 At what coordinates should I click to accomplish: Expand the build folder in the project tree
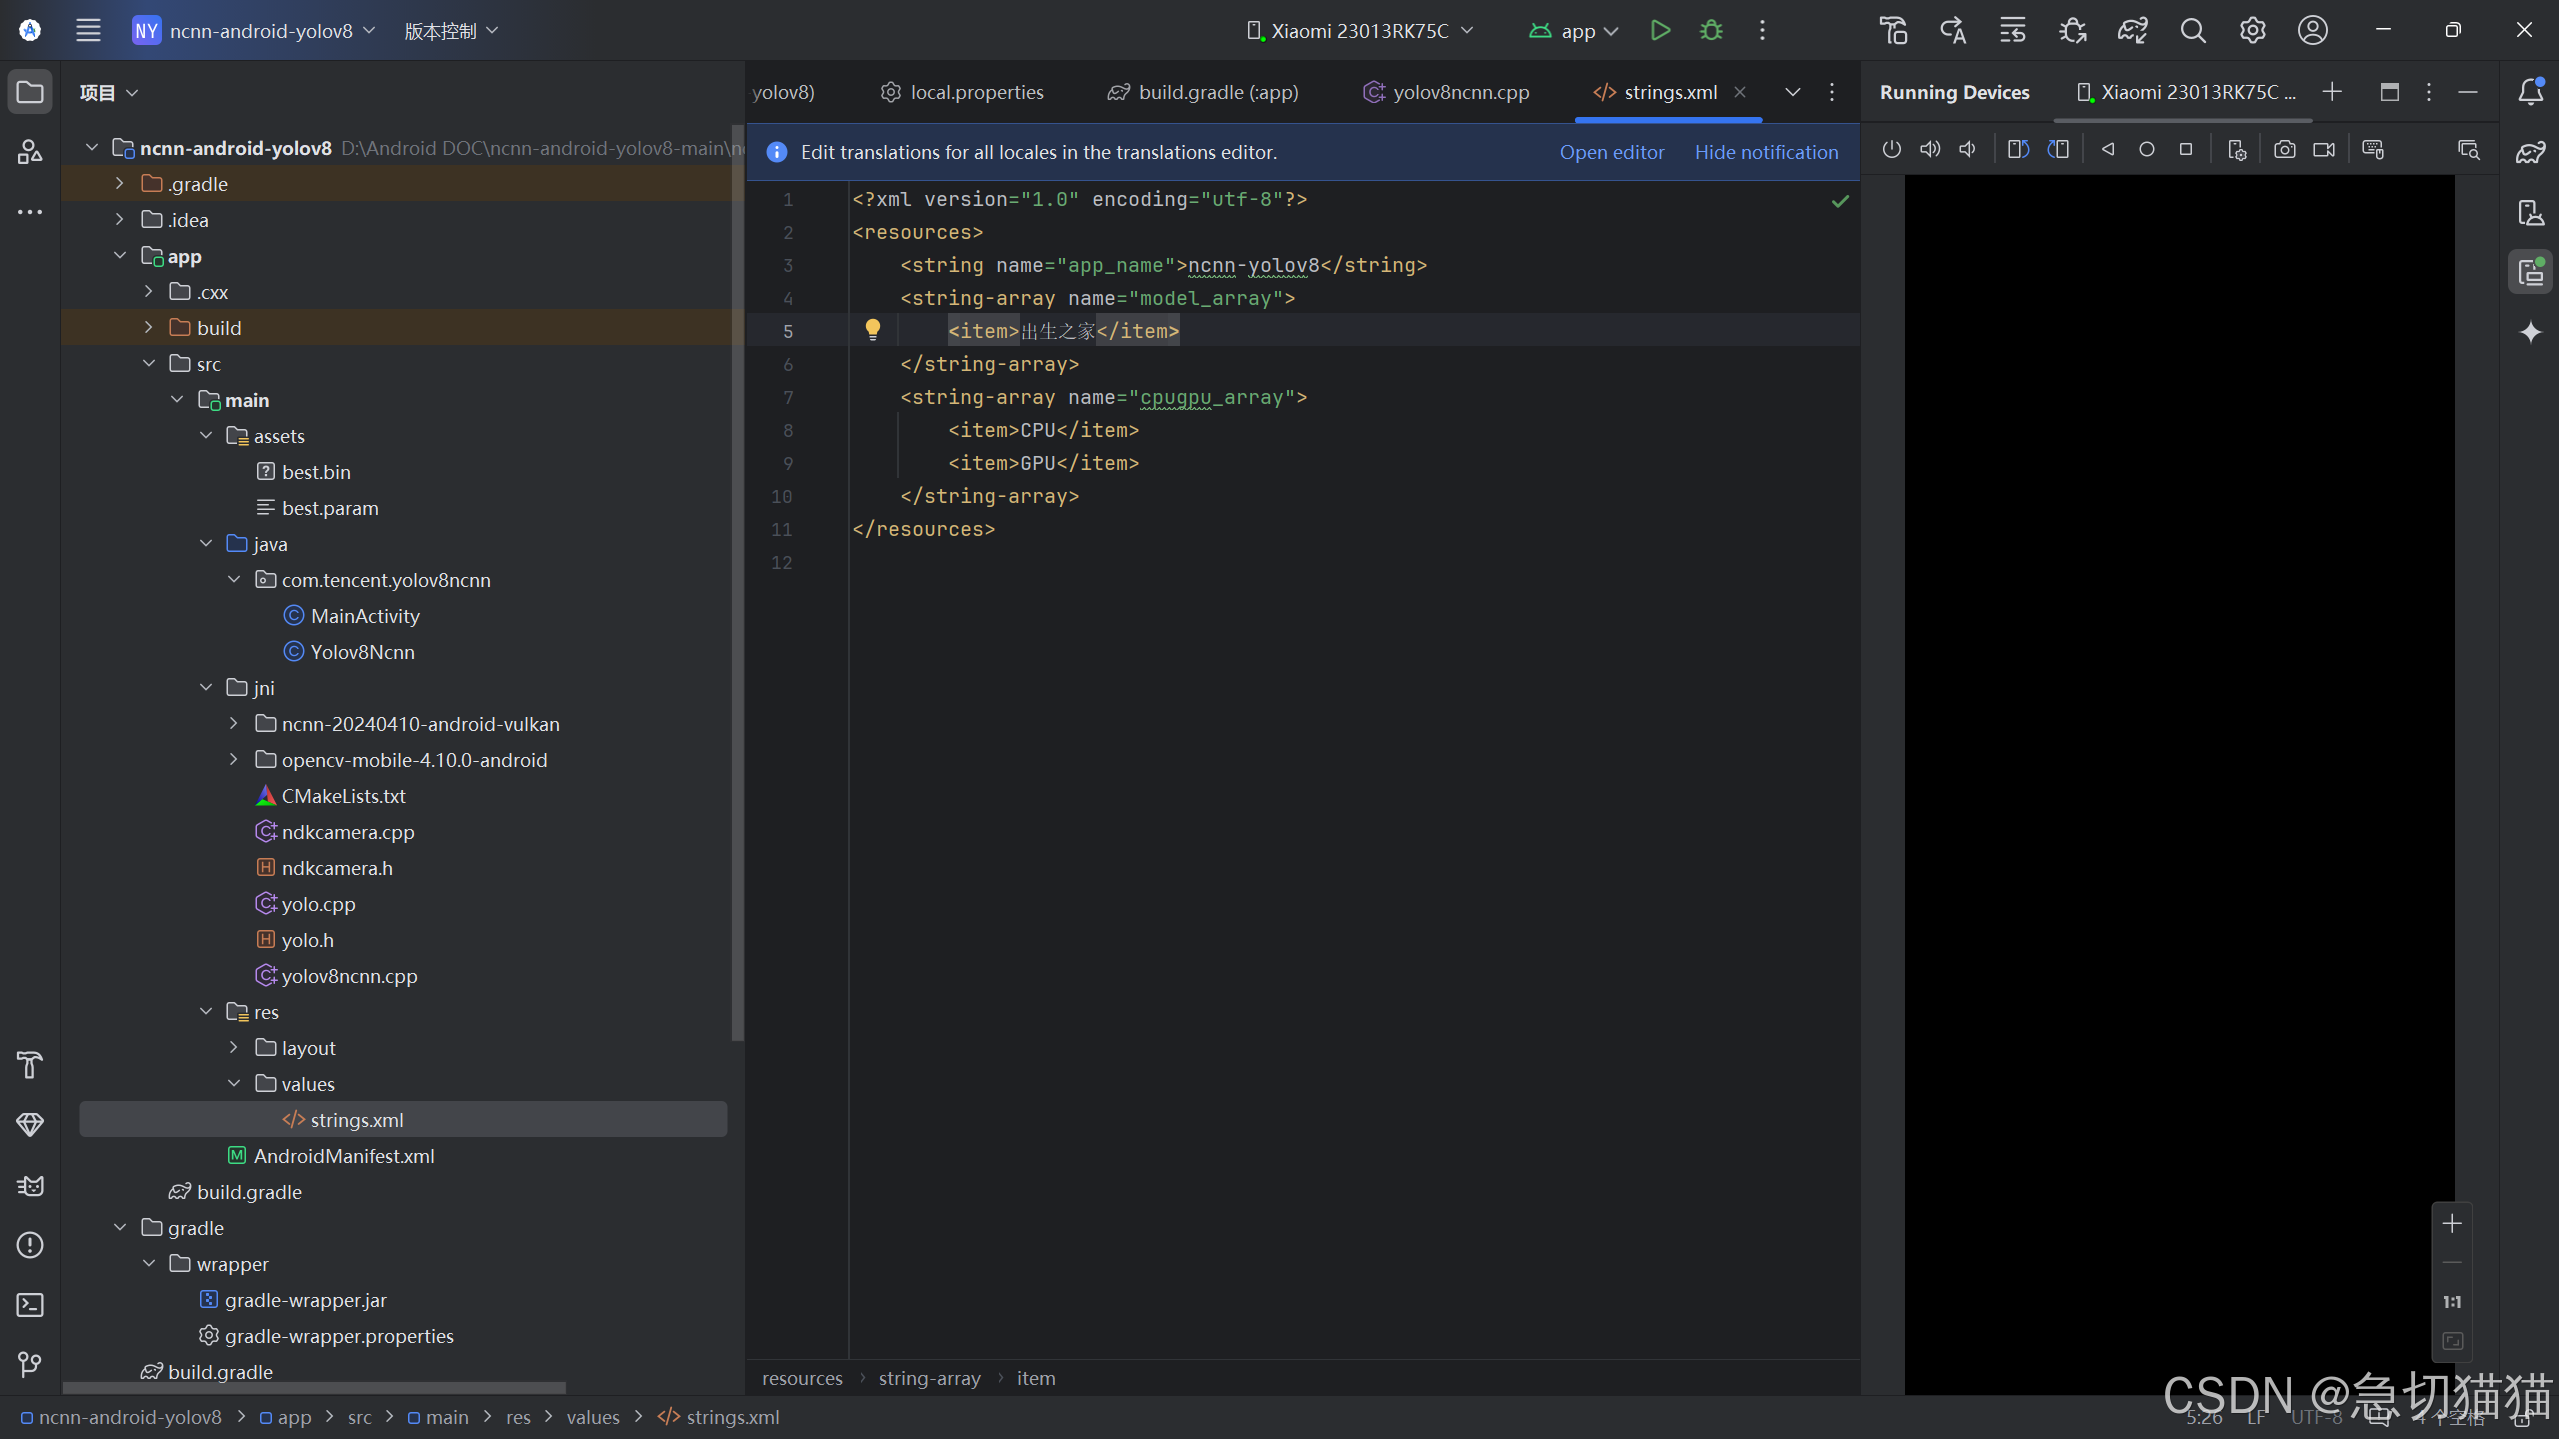tap(148, 328)
